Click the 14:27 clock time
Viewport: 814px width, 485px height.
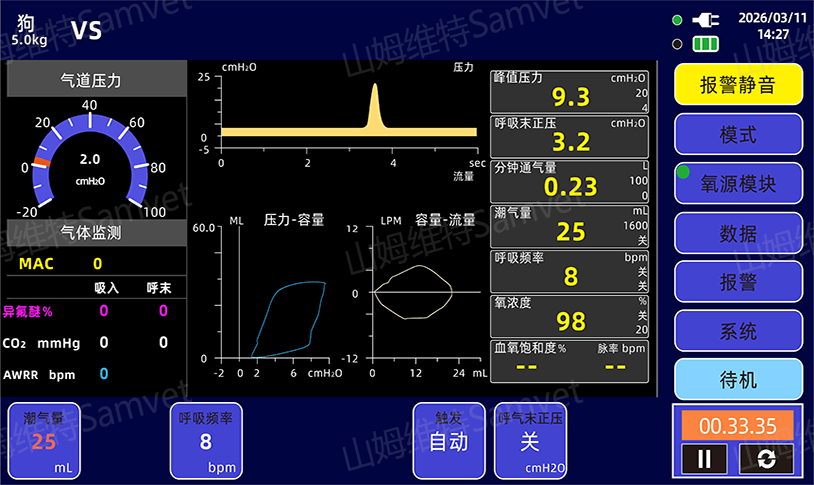pos(773,34)
